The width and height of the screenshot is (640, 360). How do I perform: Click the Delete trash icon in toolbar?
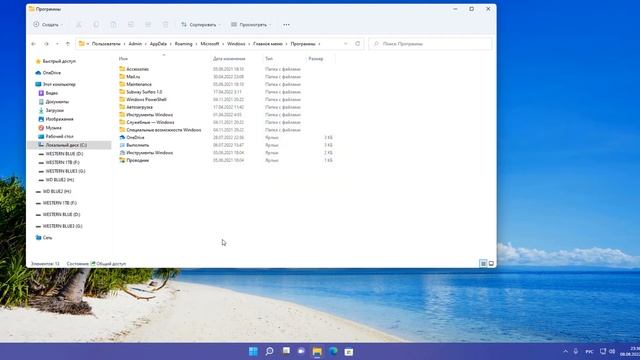pos(165,24)
